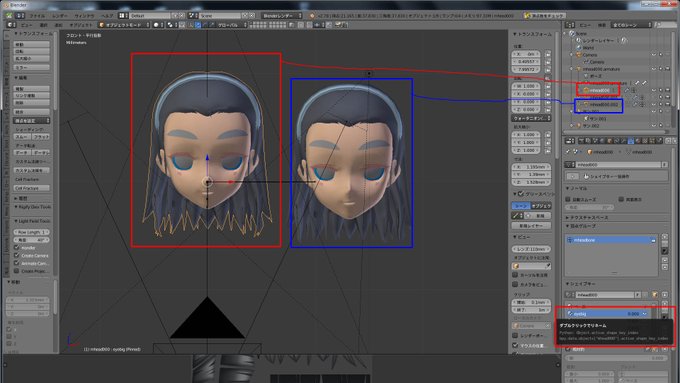Click the ミラー tool button
Image resolution: width=680 pixels, height=383 pixels.
(32, 67)
